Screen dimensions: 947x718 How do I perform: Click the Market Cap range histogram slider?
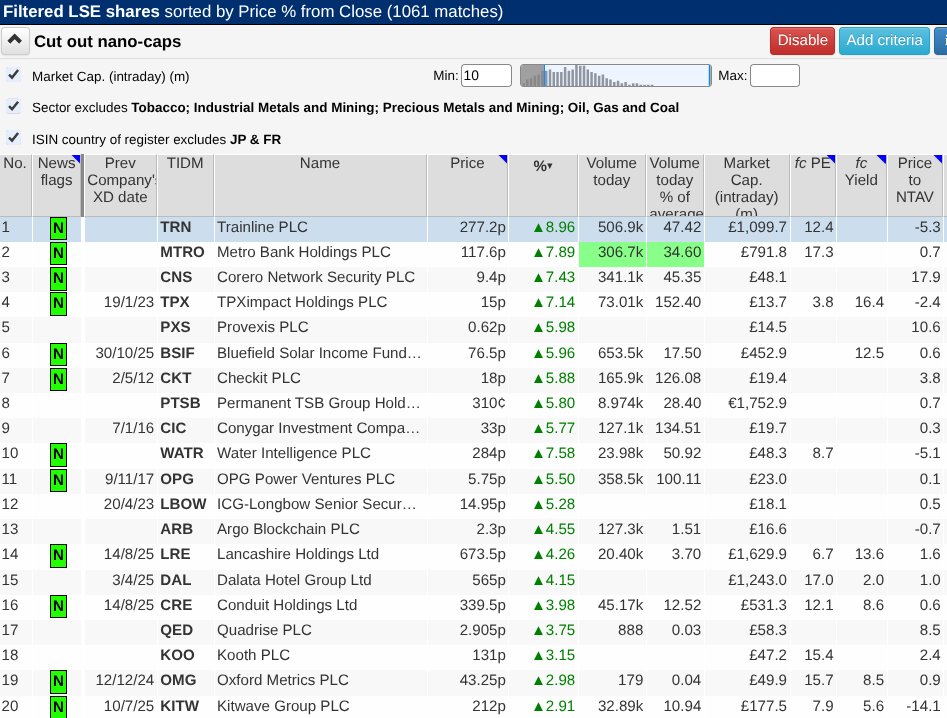615,75
